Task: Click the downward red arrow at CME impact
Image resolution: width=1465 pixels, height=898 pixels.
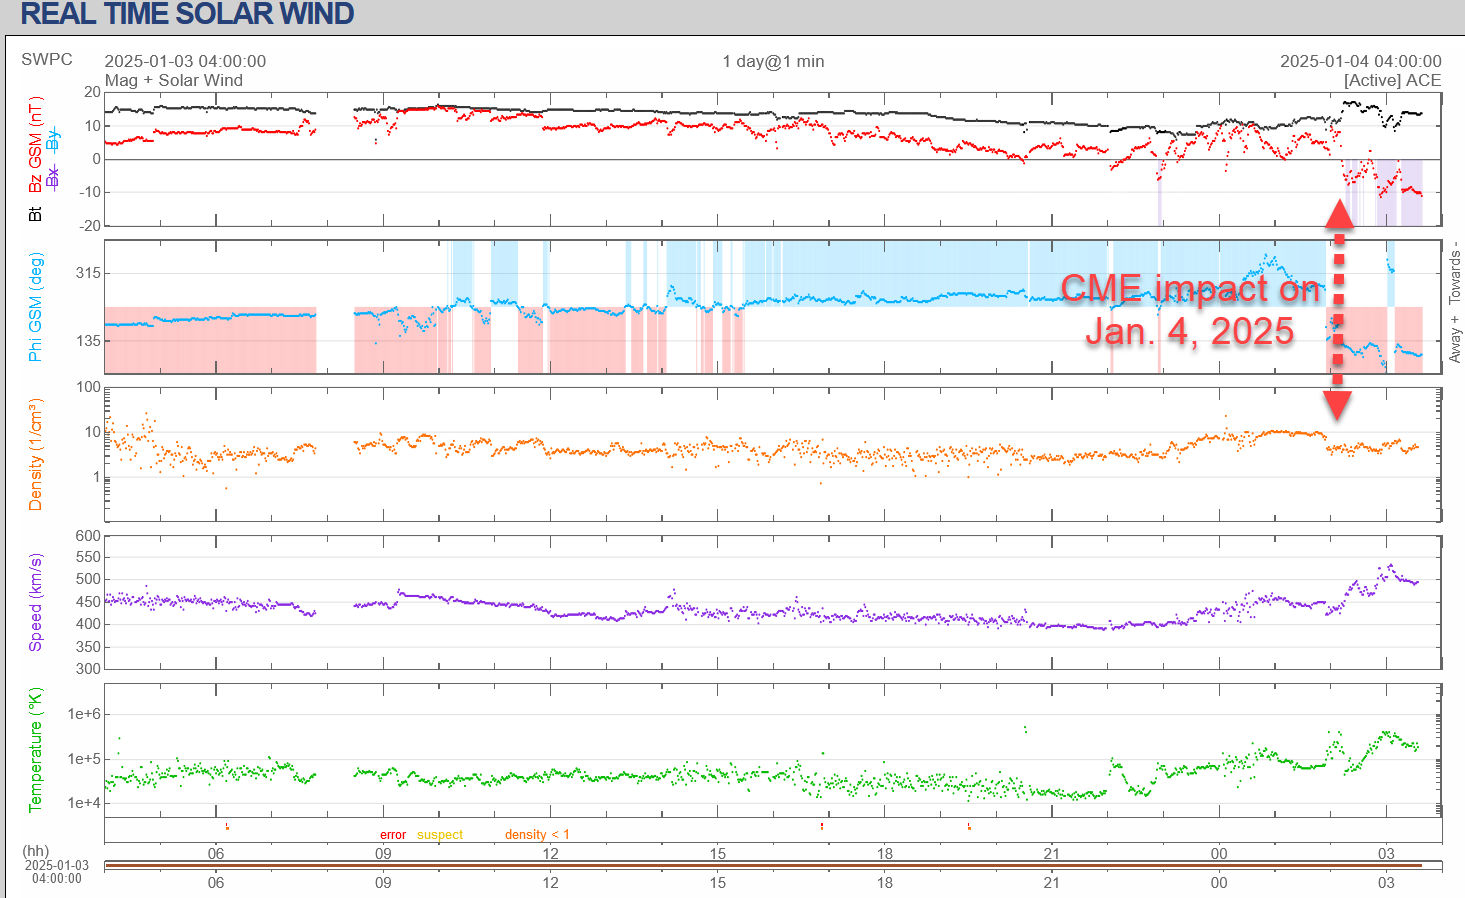Action: (x=1338, y=404)
